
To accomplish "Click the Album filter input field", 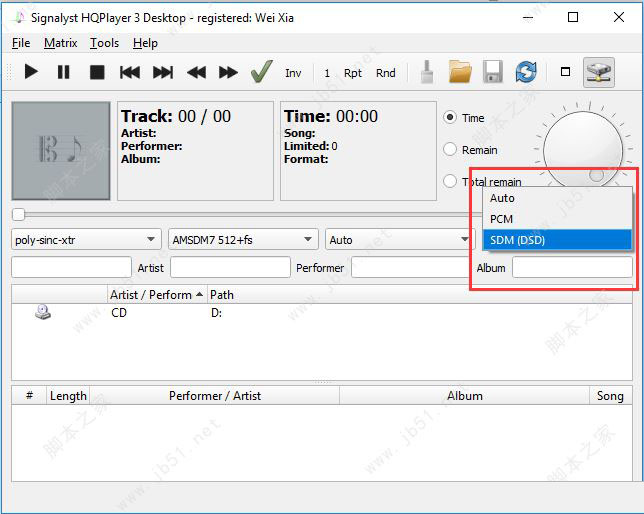I will 572,267.
